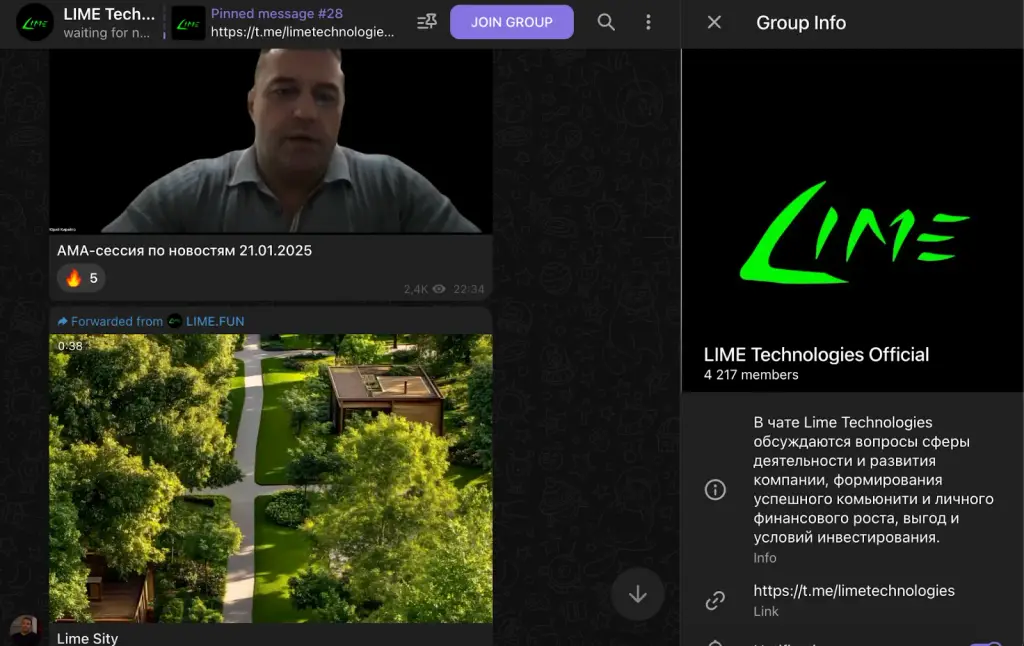Open the three-dot more options menu
The width and height of the screenshot is (1024, 646).
click(648, 22)
